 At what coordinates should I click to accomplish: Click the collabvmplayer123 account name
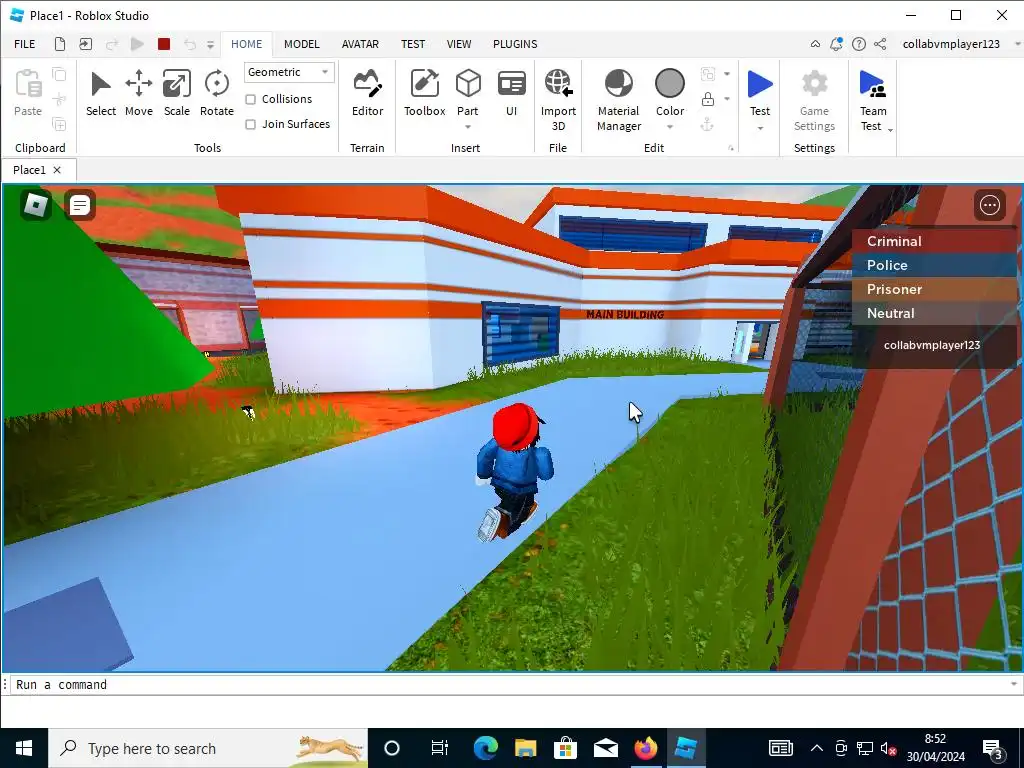click(x=951, y=44)
